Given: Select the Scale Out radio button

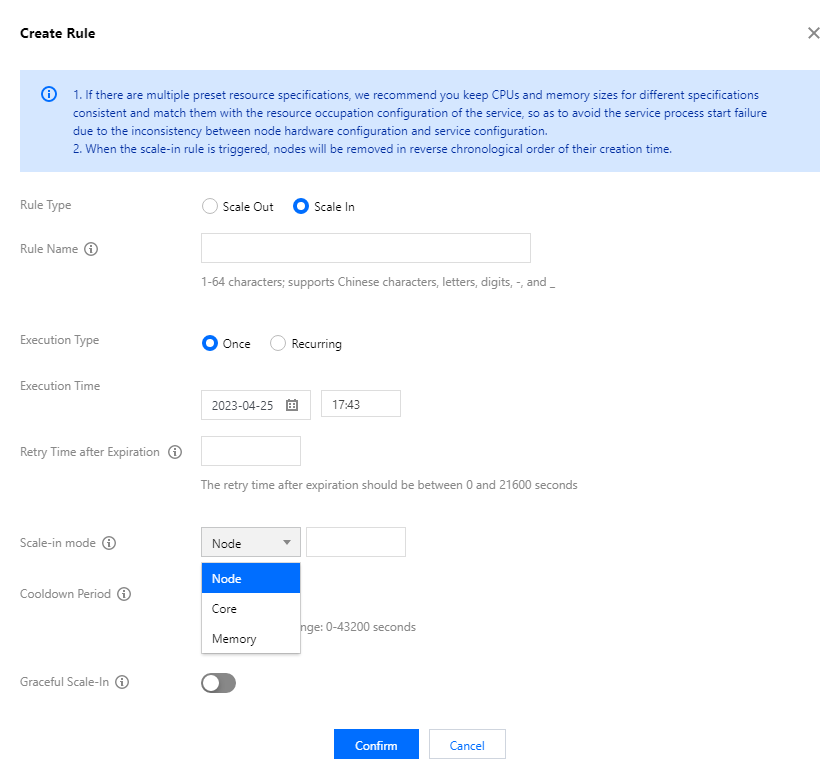Looking at the screenshot, I should tap(209, 207).
